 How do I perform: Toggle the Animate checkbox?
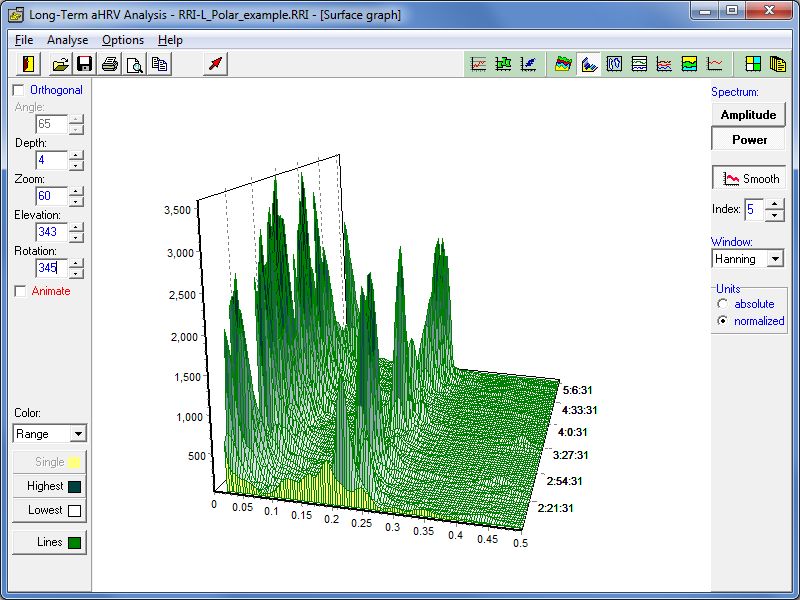pos(18,291)
